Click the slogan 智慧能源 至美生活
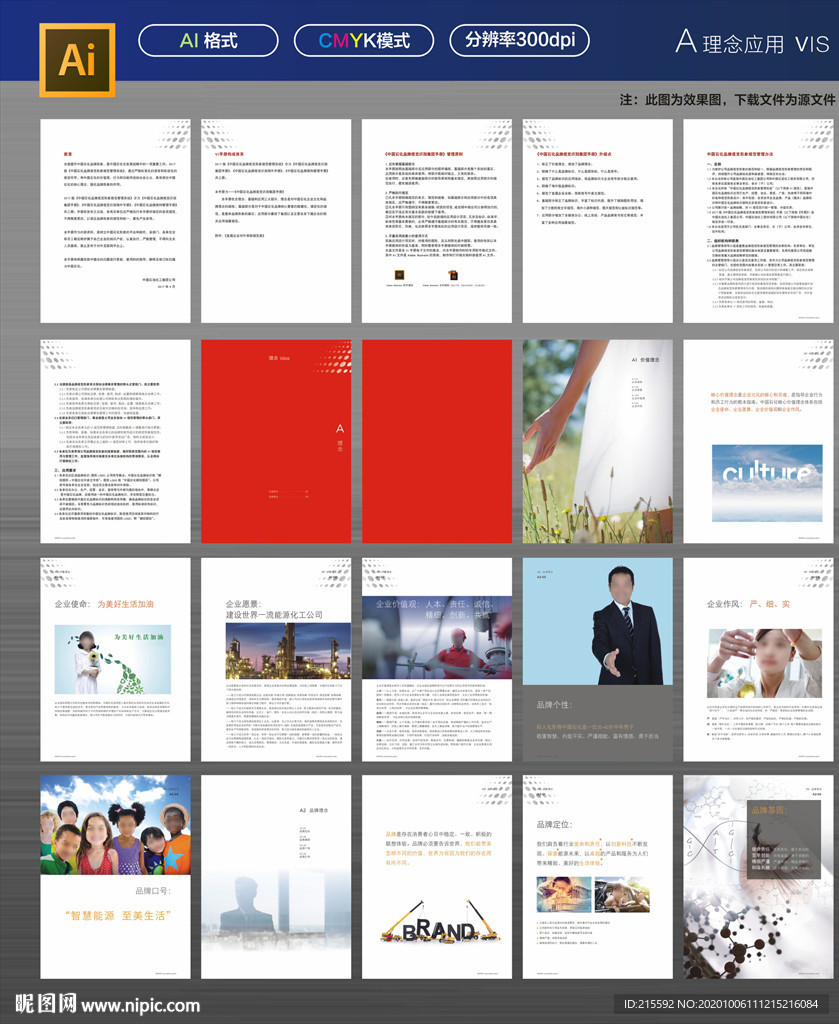 click(x=117, y=916)
